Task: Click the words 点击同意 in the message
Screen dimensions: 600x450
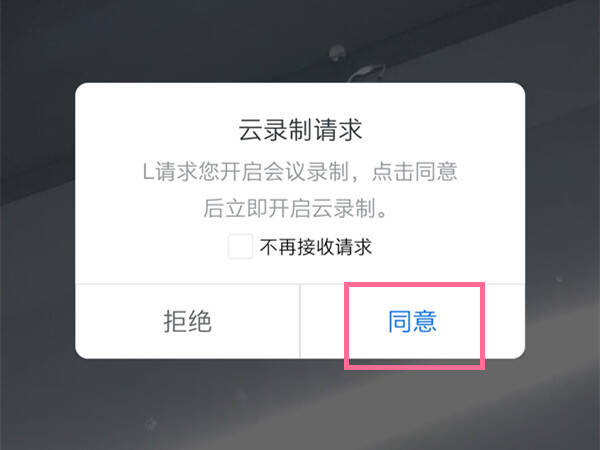Action: coord(415,171)
